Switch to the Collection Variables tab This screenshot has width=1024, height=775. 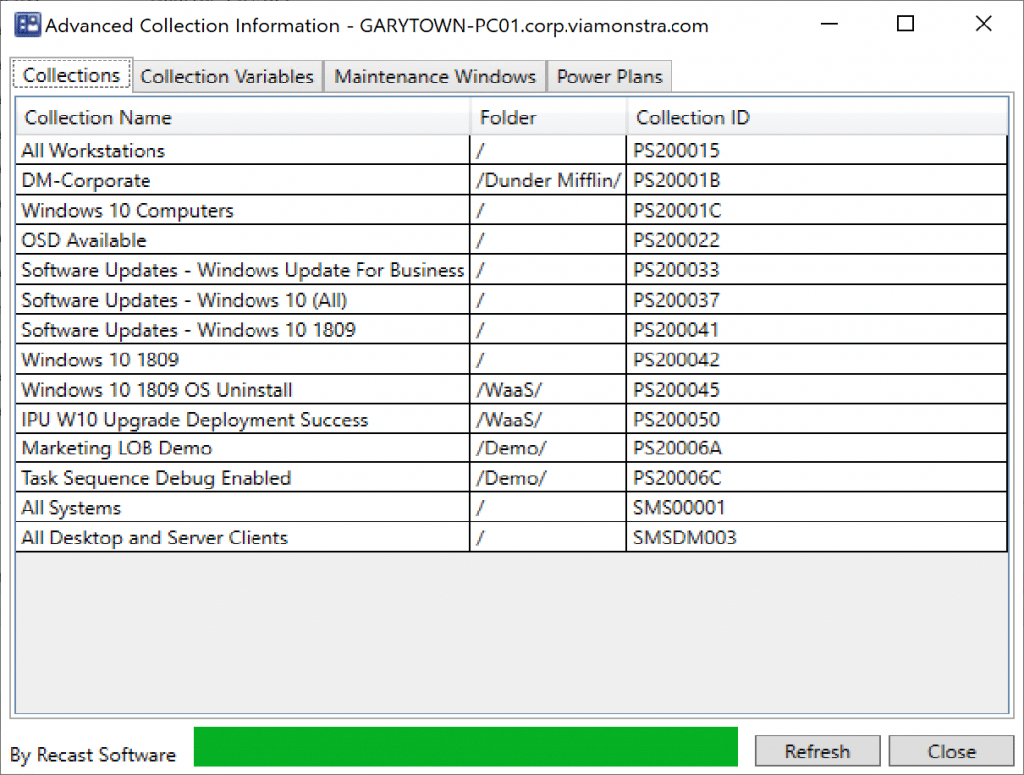point(228,76)
